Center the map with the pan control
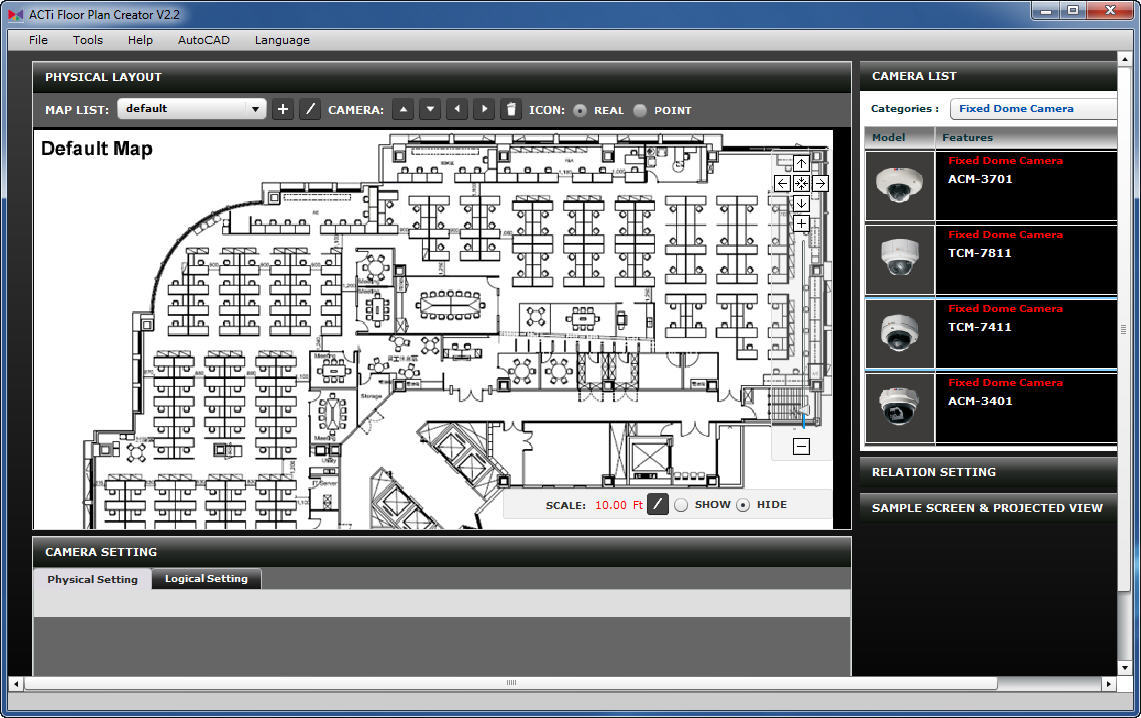 pos(801,183)
